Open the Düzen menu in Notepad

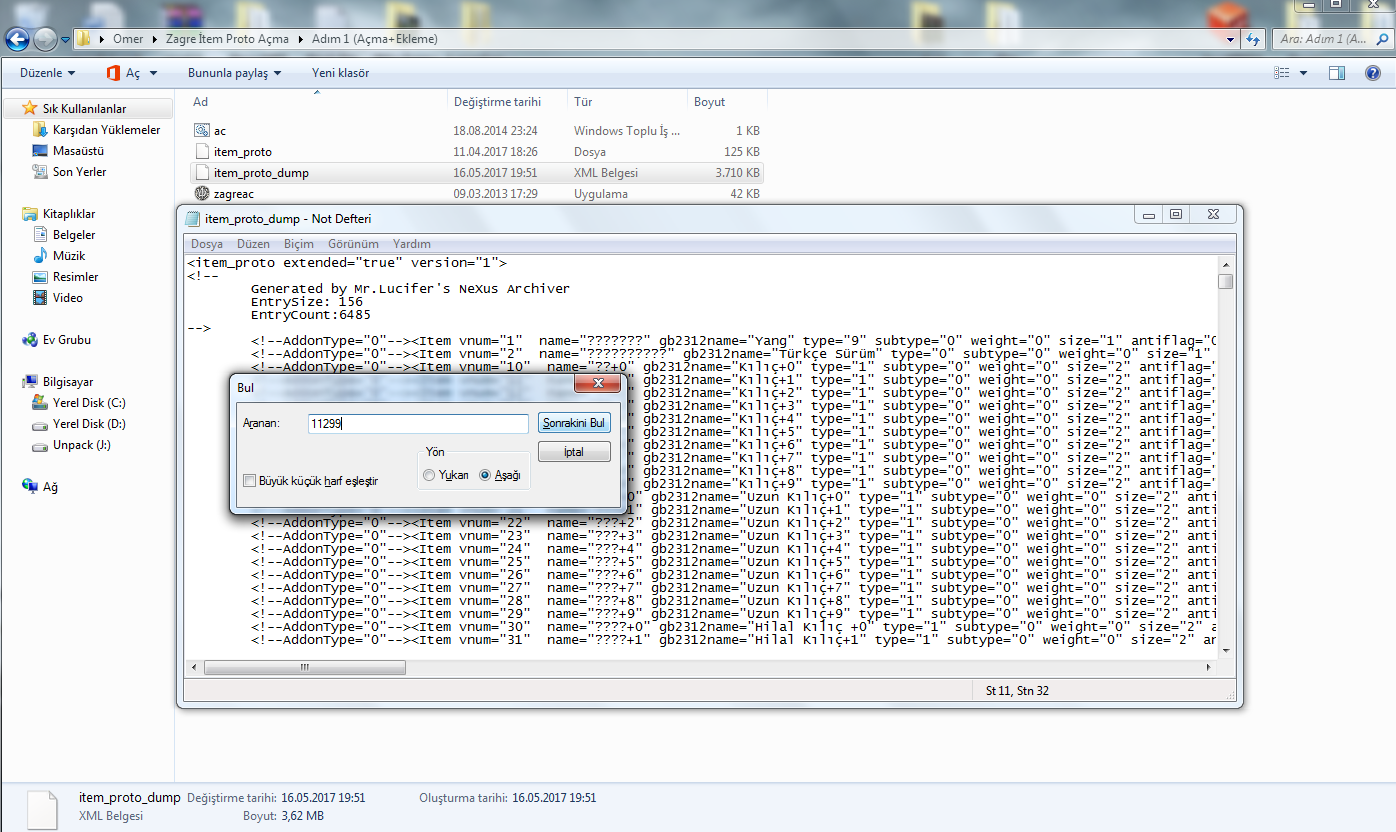coord(254,244)
